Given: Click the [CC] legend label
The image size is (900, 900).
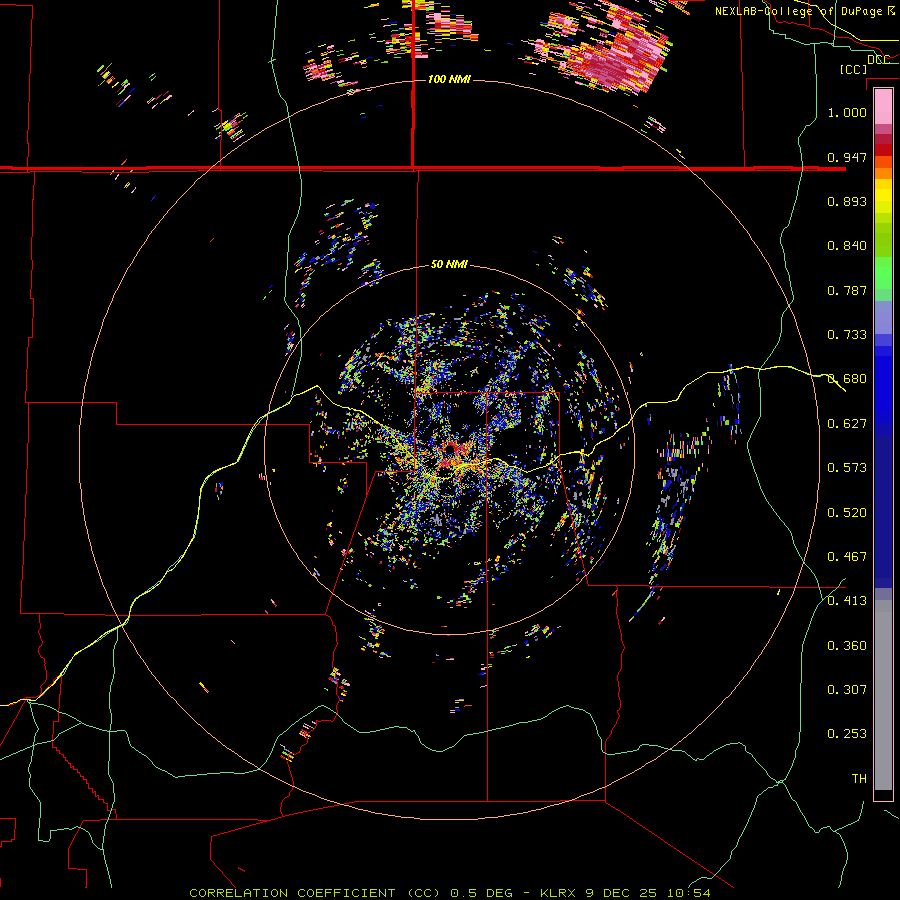Looking at the screenshot, I should [853, 69].
